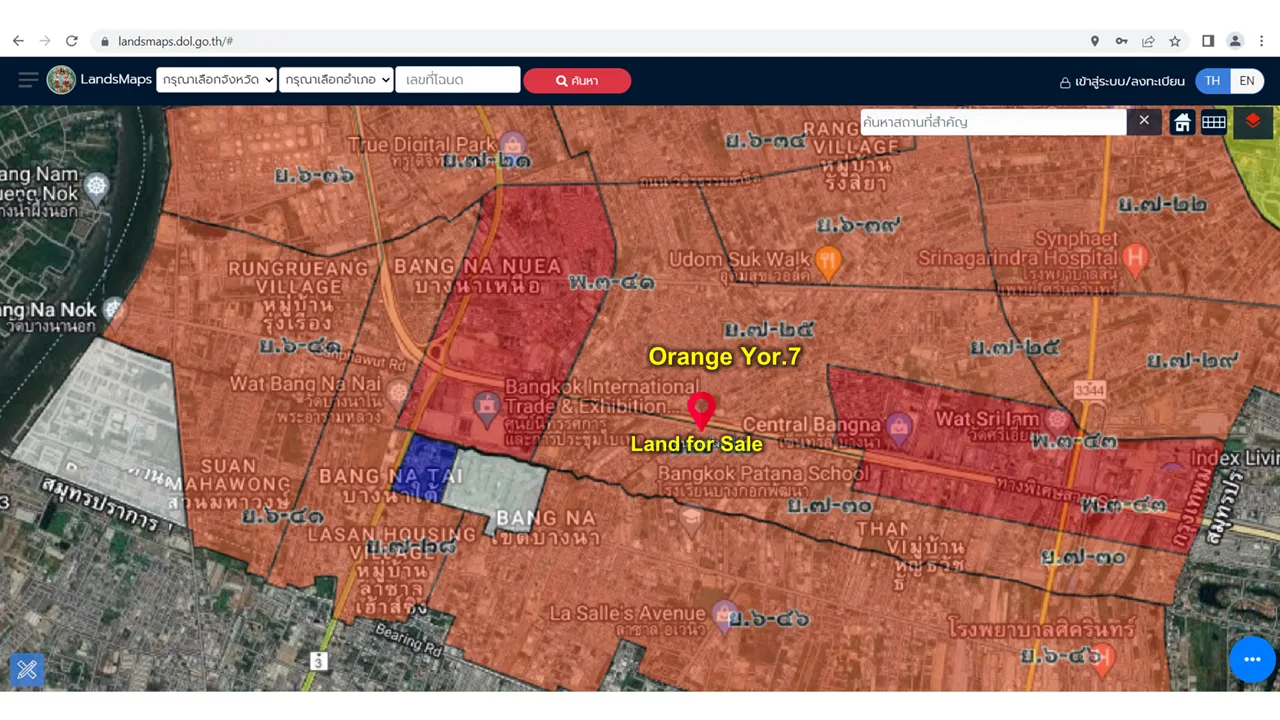
Task: Clear the place search with the X
Action: (1144, 121)
